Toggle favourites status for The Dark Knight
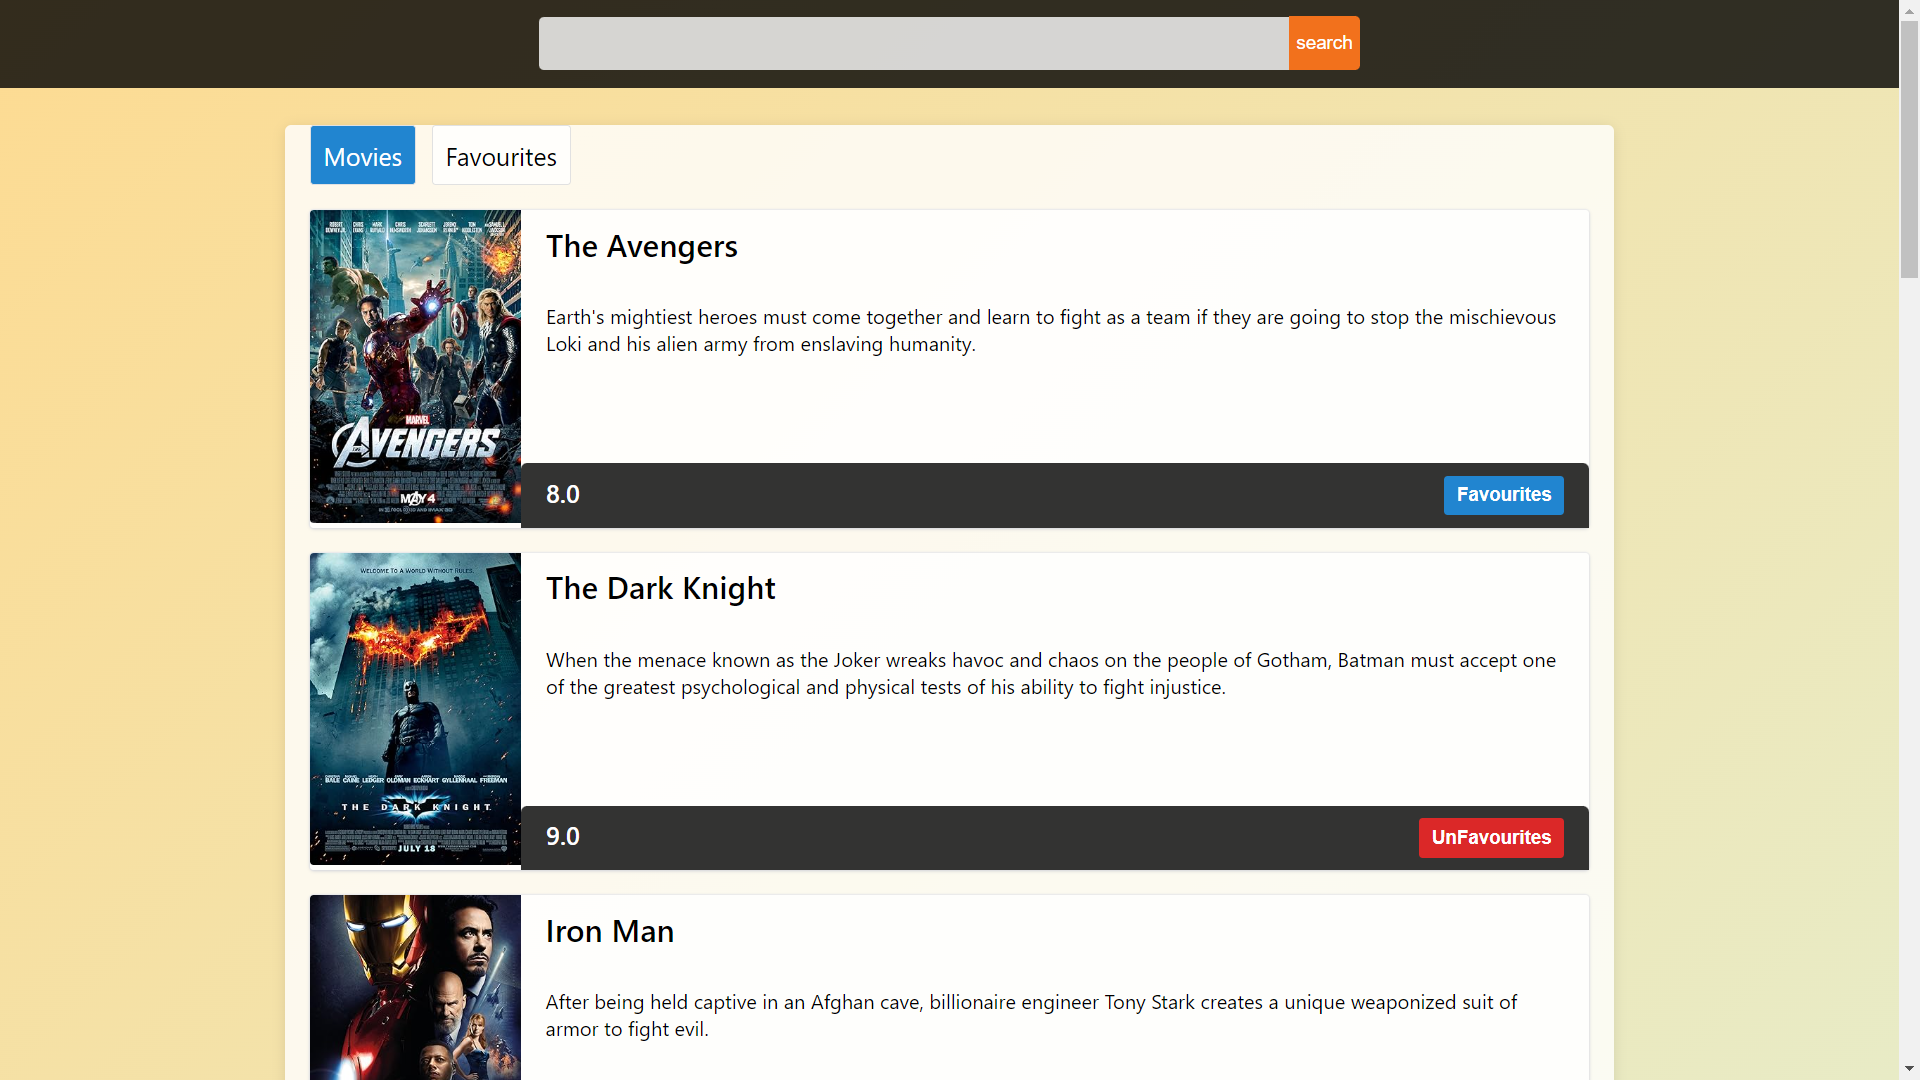Screen dimensions: 1920x1080 [x=1491, y=837]
